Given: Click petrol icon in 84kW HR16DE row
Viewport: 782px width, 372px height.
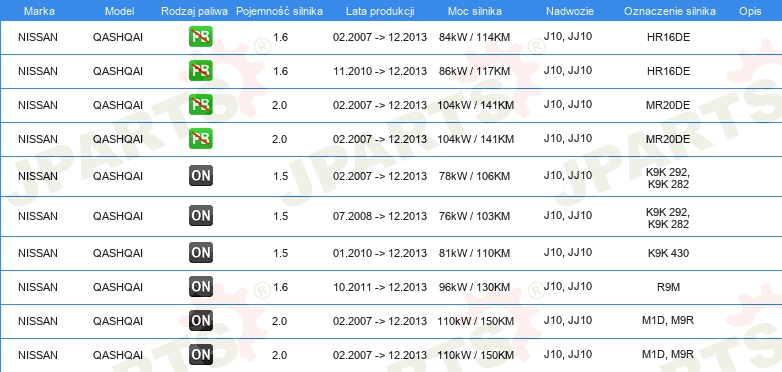Looking at the screenshot, I should (201, 37).
